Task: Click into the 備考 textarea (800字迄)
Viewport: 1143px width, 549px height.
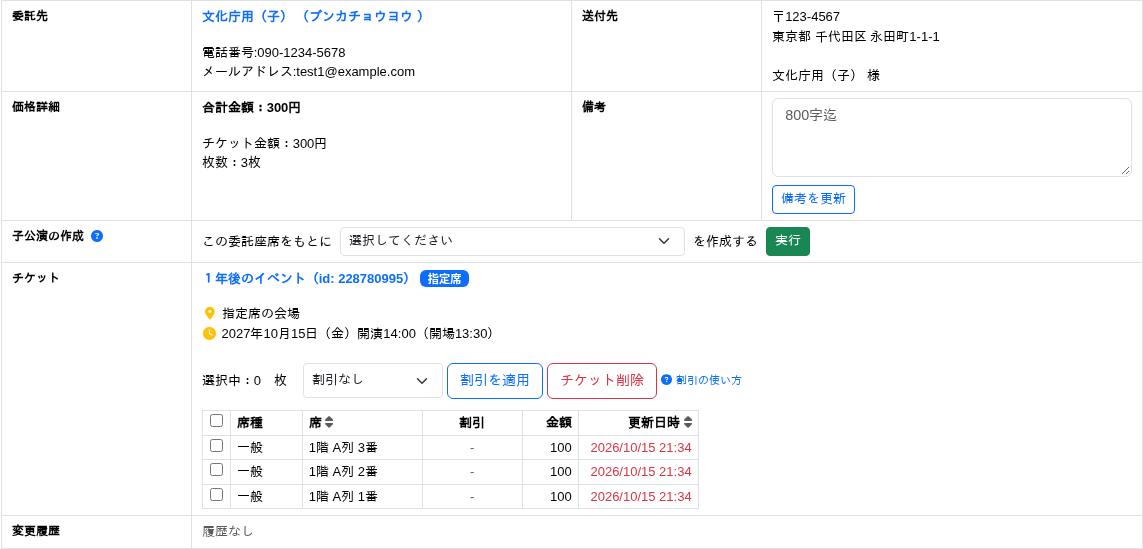Action: [952, 138]
